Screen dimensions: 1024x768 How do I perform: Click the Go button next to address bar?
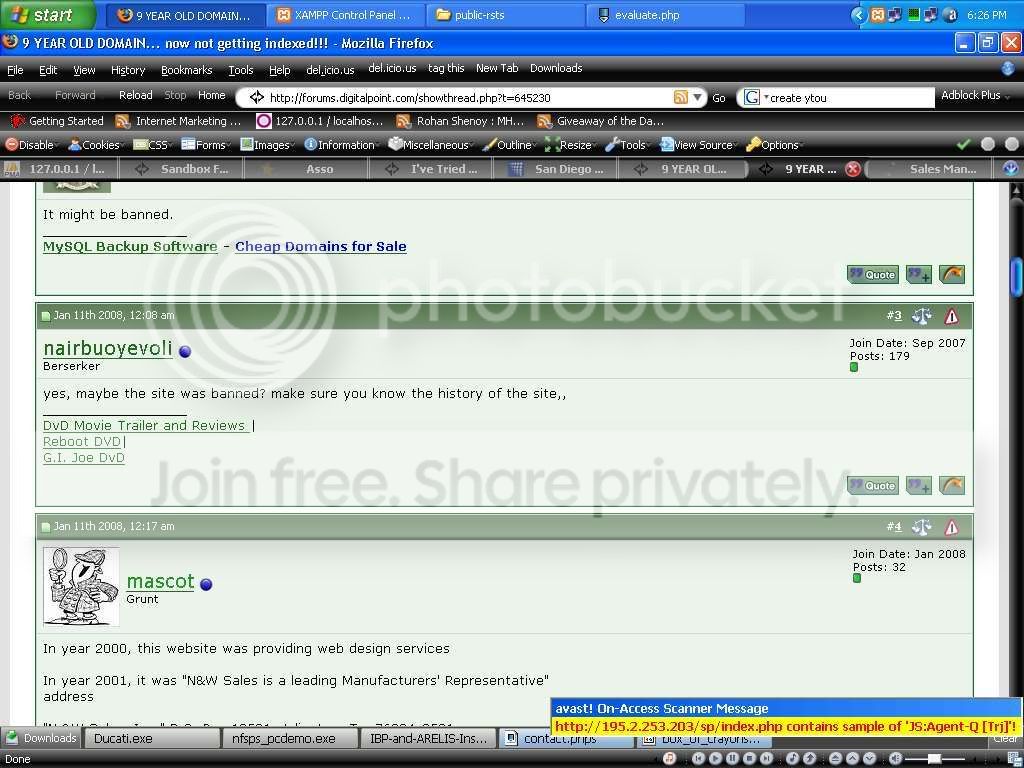point(719,98)
